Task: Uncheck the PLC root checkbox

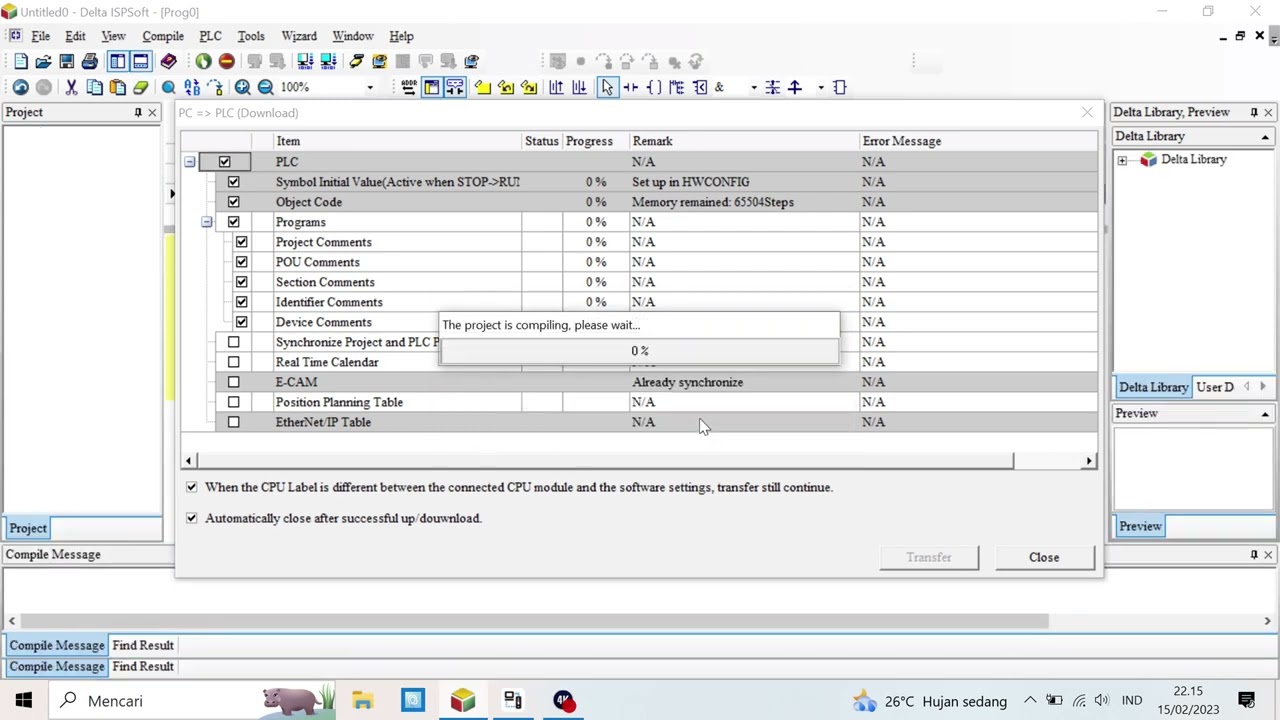Action: point(224,162)
